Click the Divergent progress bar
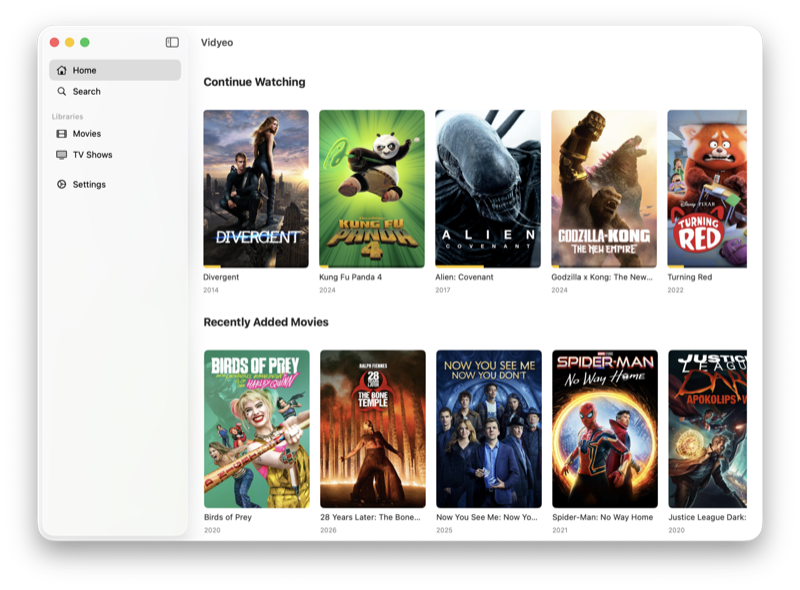This screenshot has height=590, width=800. [256, 266]
